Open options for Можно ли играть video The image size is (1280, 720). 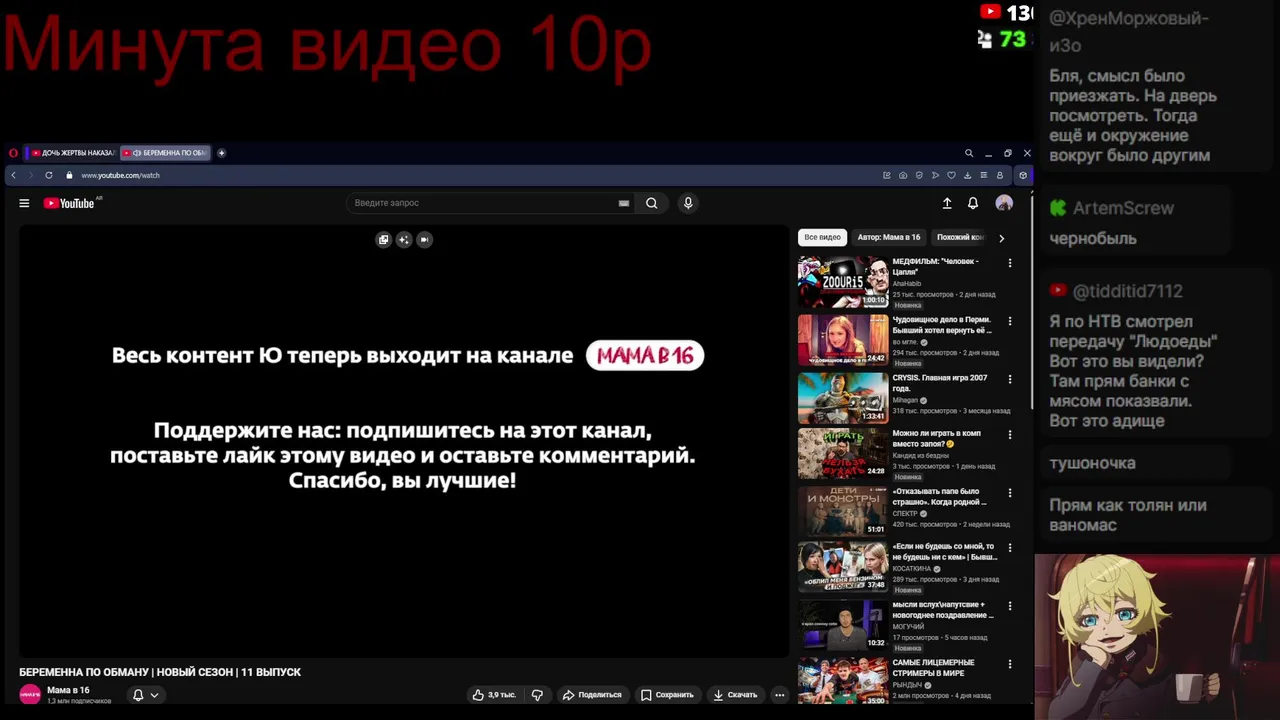click(x=1010, y=435)
